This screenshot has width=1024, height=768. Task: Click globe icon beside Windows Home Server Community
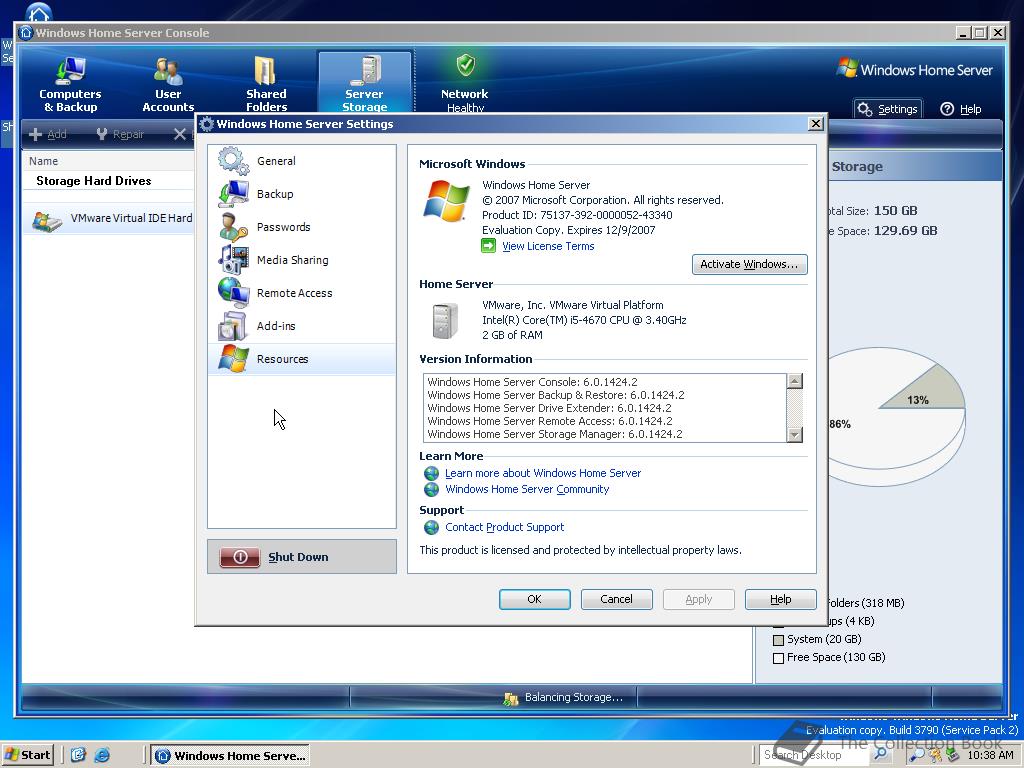tap(431, 489)
